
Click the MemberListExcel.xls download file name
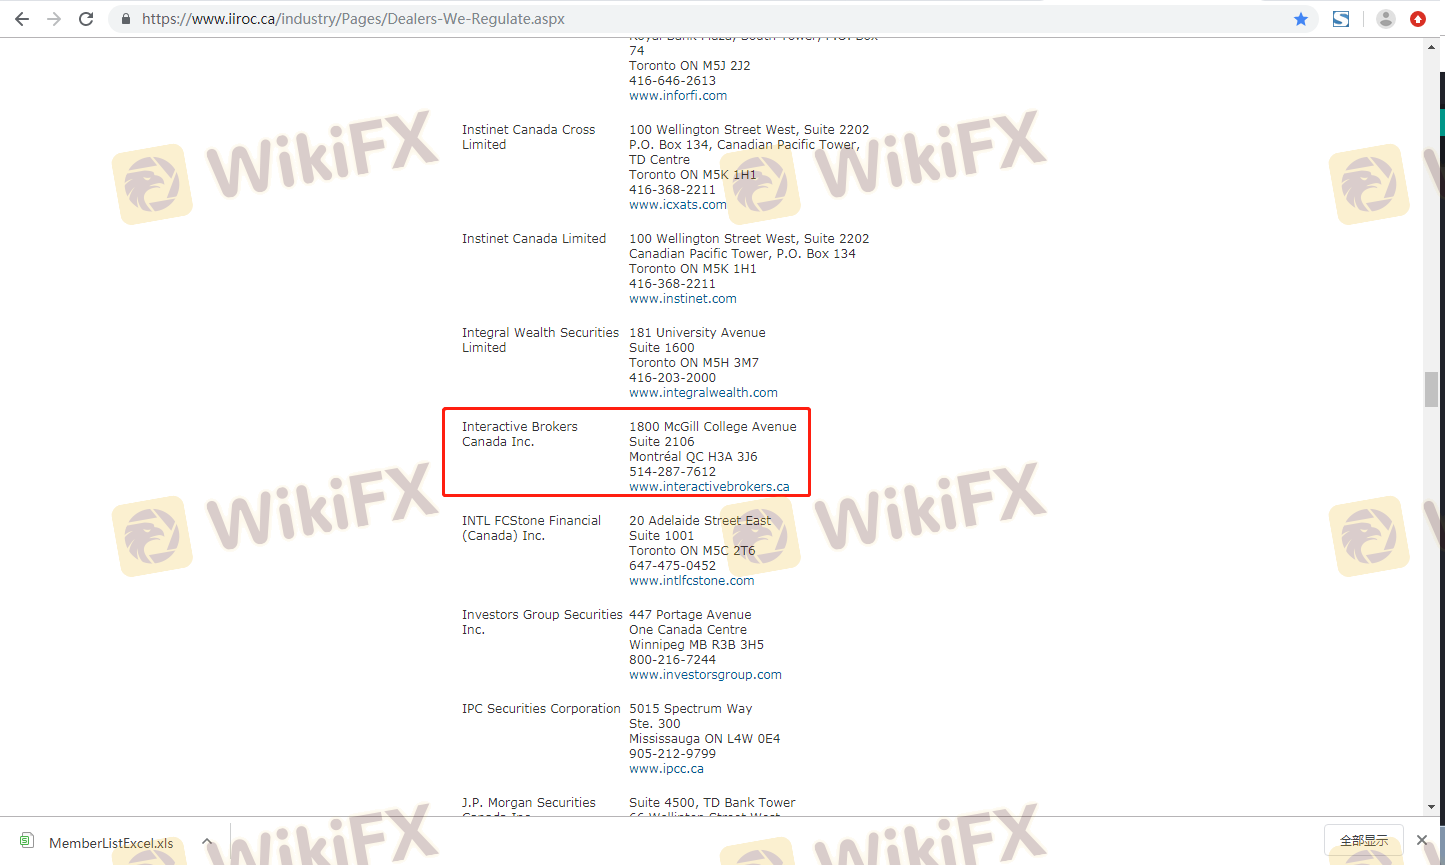(111, 843)
